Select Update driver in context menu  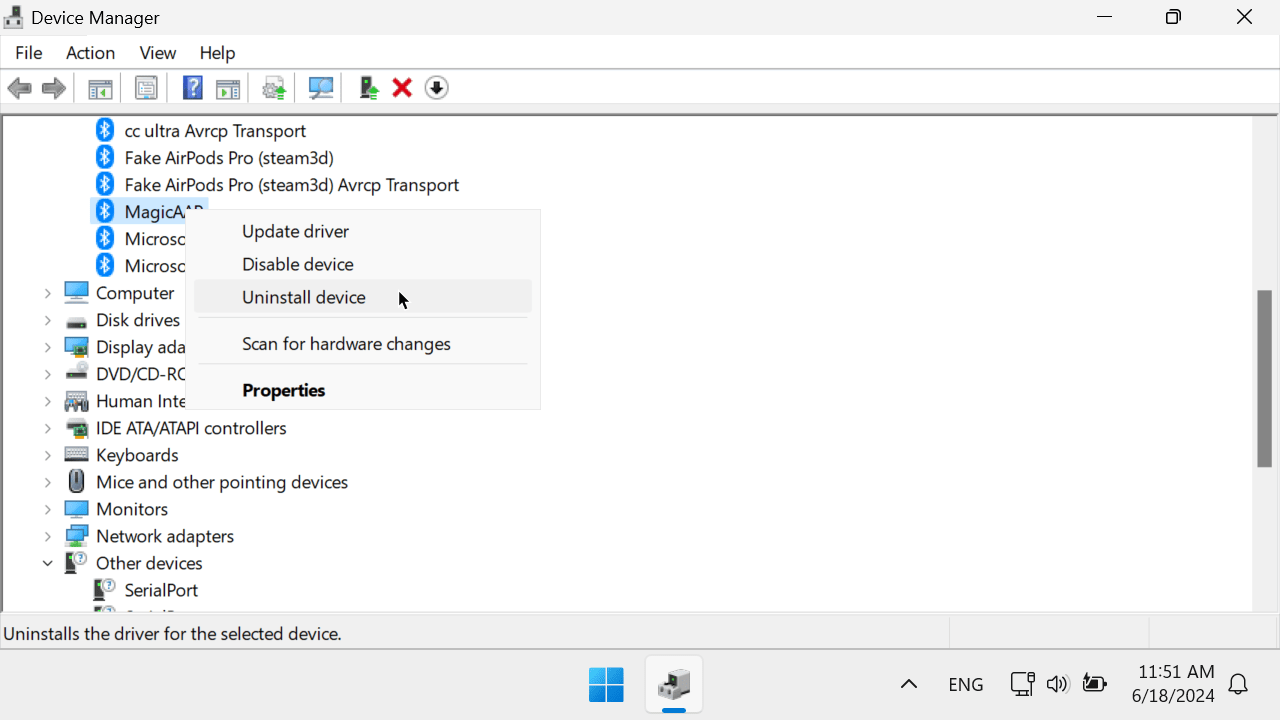tap(295, 231)
